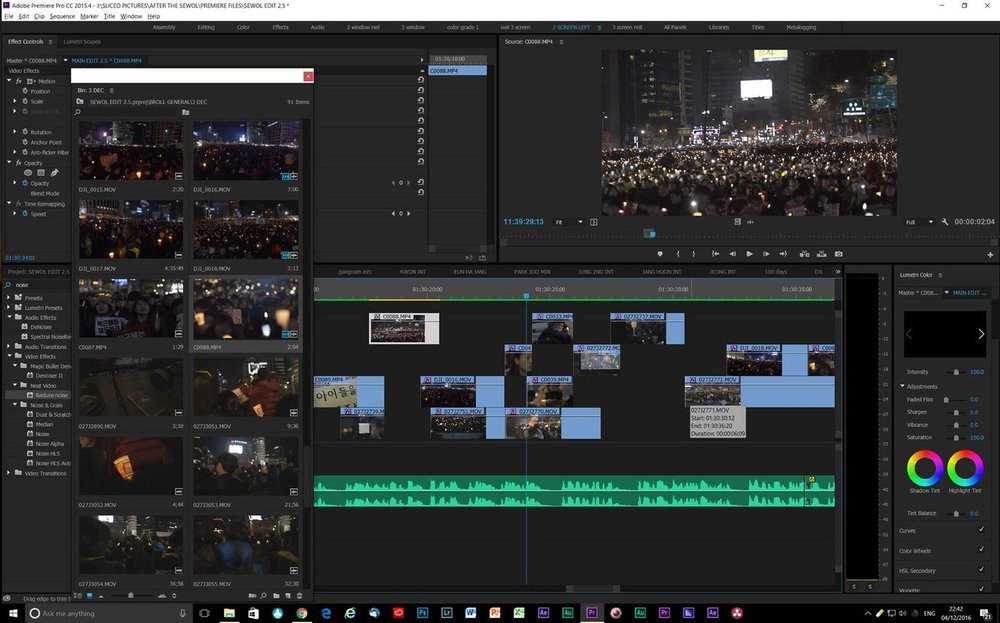The width and height of the screenshot is (1000, 623).
Task: Toggle animation stopwatch for Position
Action: (25, 91)
